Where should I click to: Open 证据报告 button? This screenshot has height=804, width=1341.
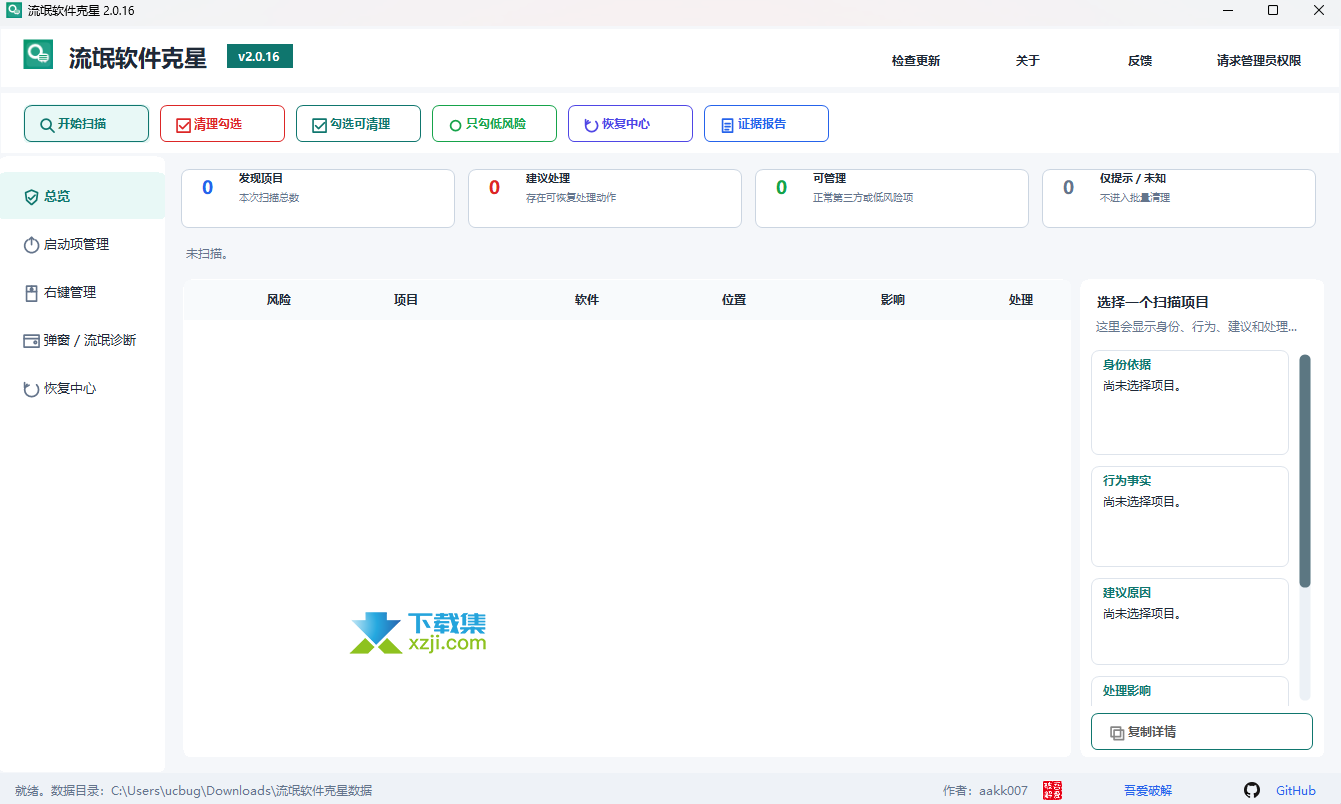[766, 124]
